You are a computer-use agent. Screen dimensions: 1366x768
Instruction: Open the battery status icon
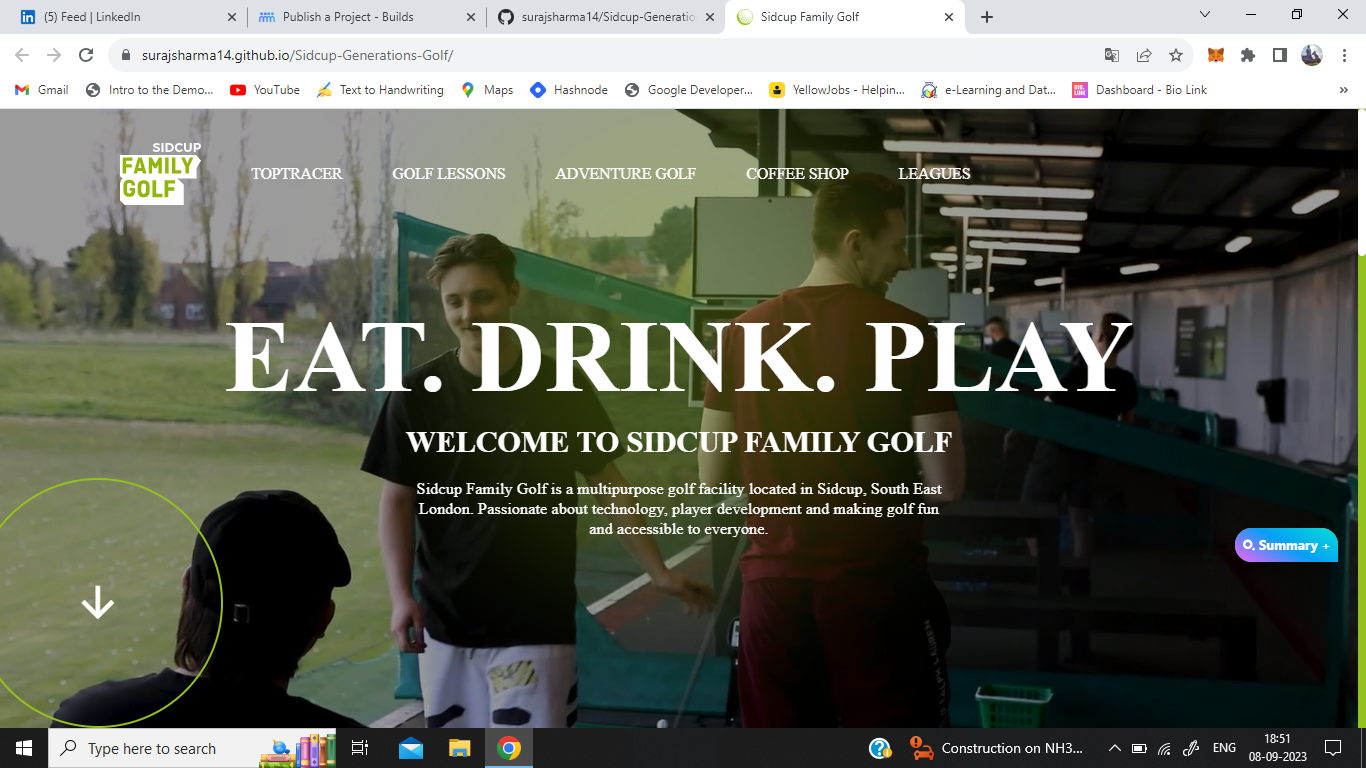coord(1139,748)
